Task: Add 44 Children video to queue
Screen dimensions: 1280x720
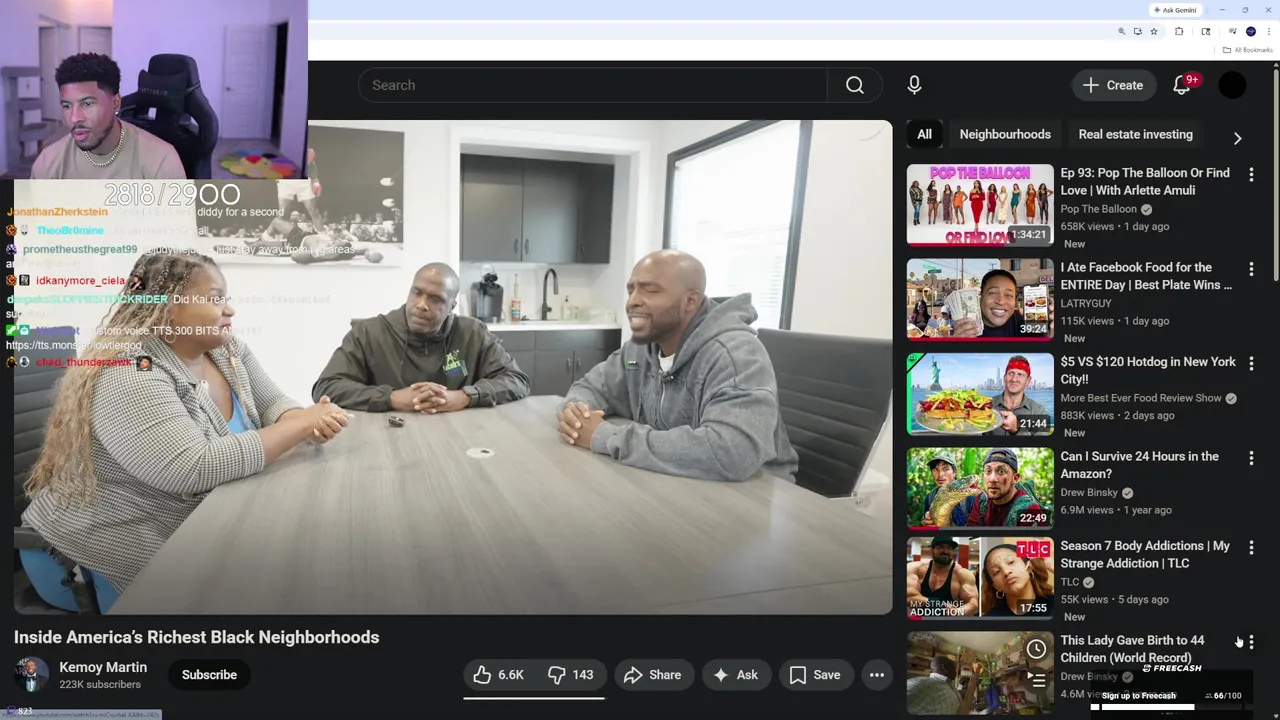Action: (x=1037, y=680)
